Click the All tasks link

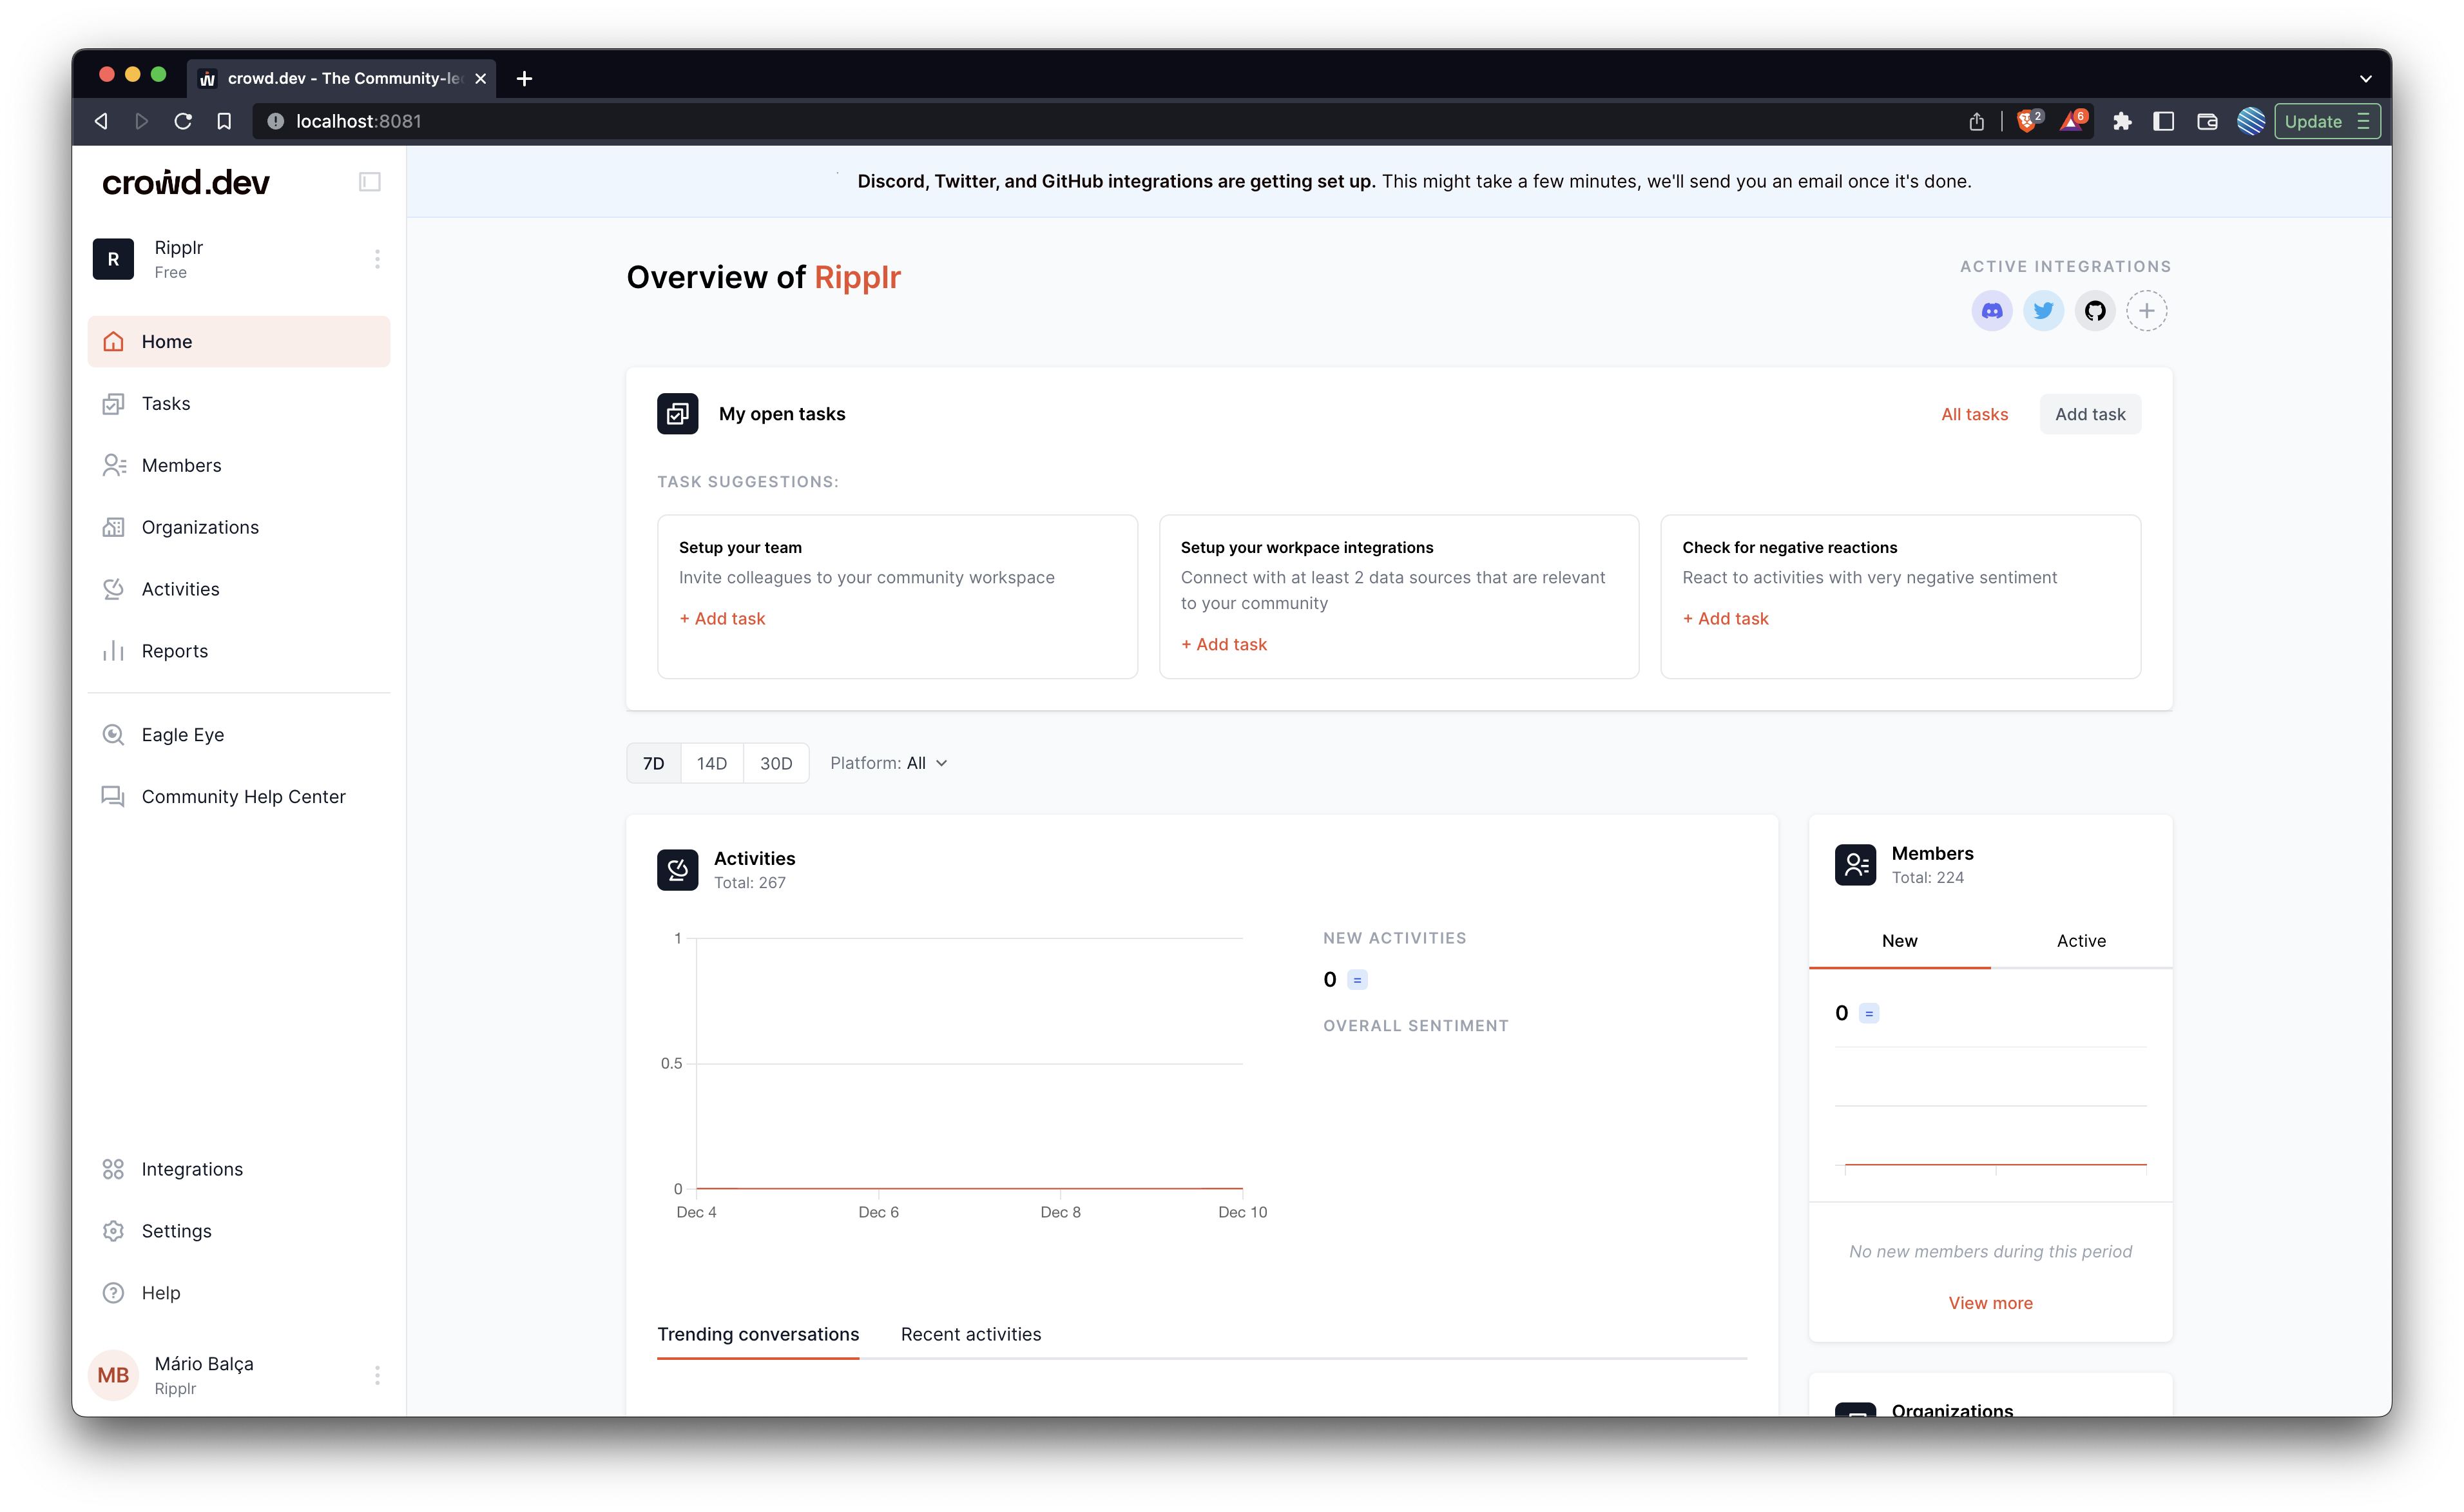(1974, 414)
